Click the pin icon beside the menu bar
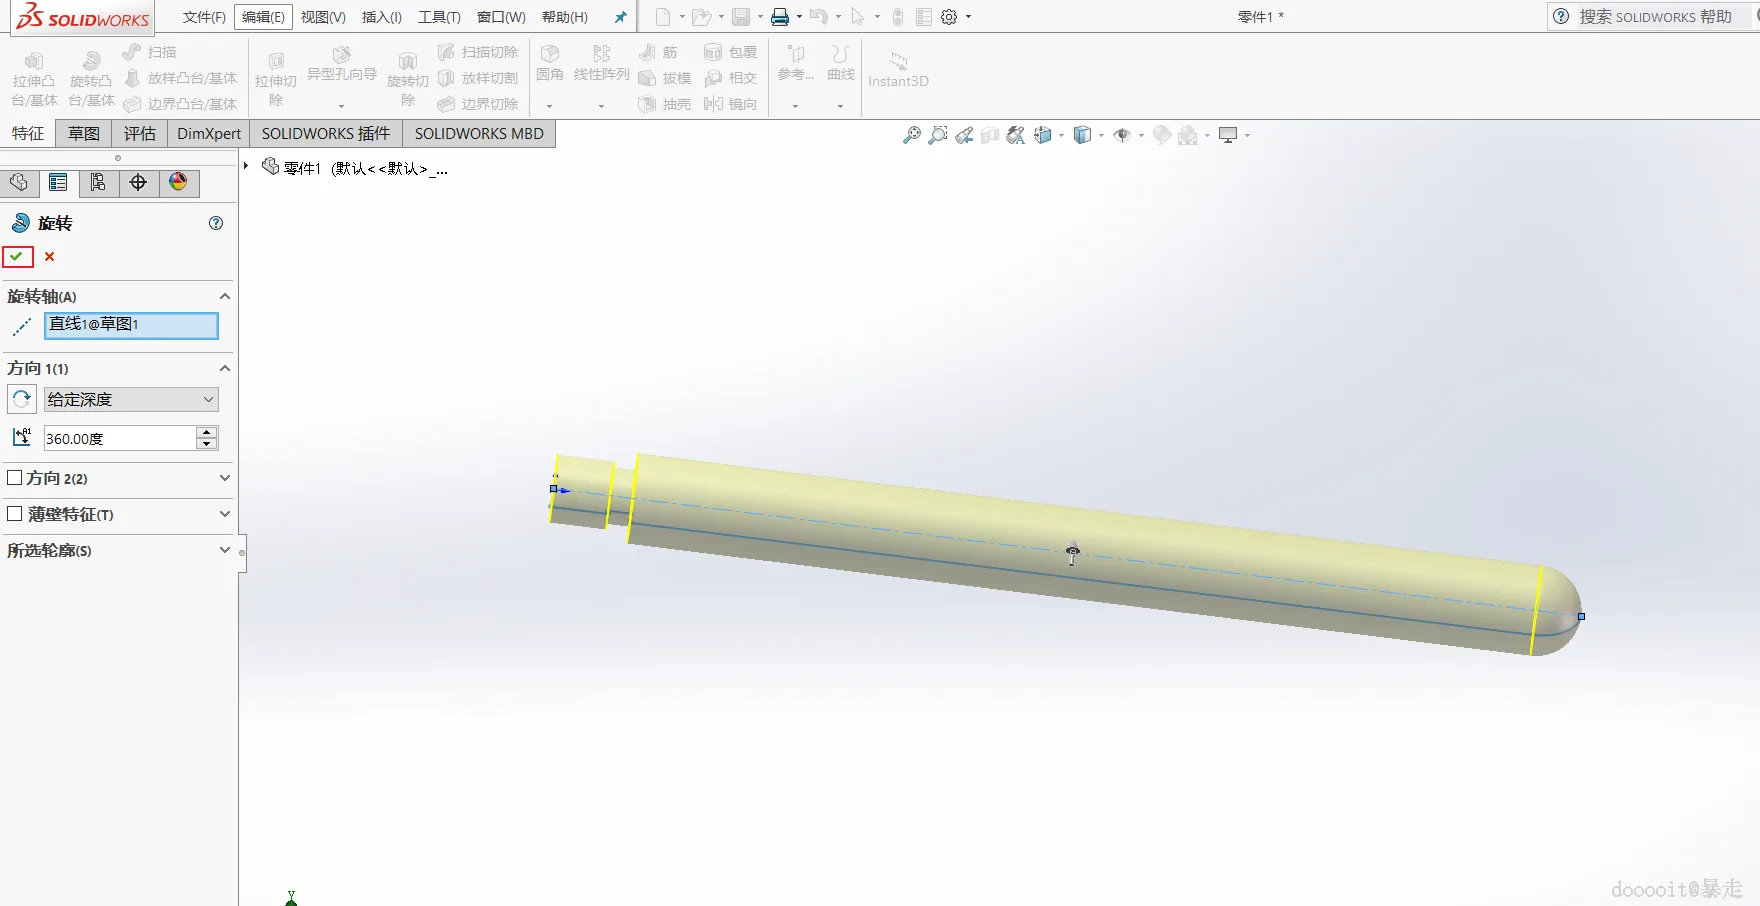 coord(620,17)
